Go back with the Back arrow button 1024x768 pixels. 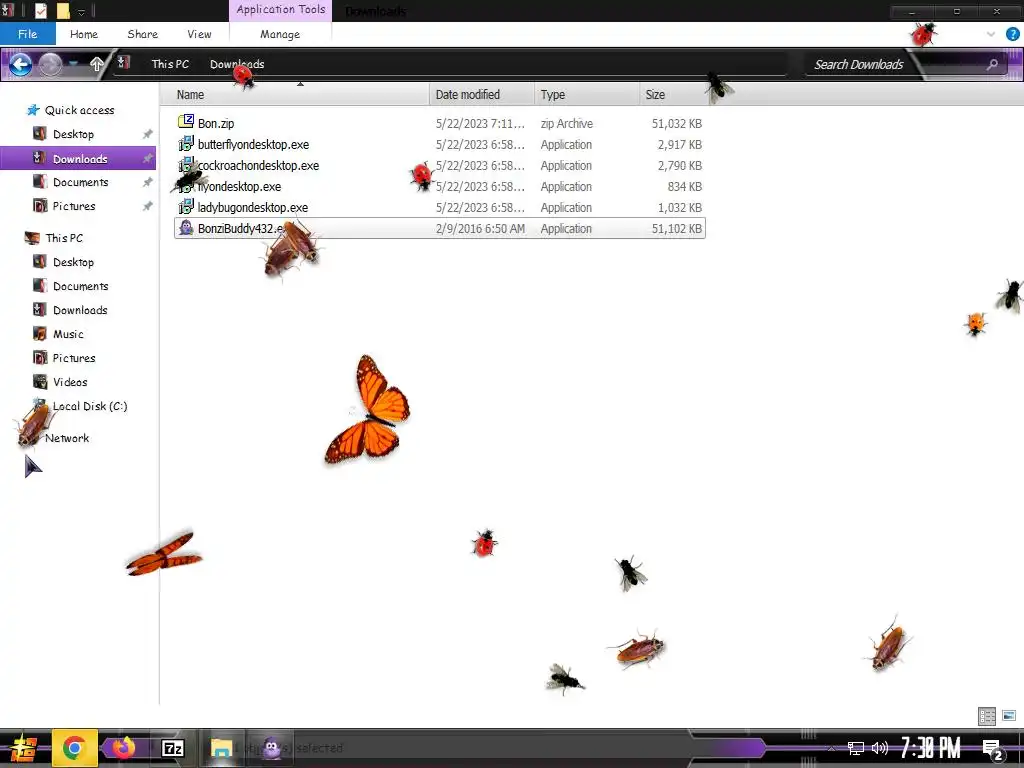pyautogui.click(x=20, y=64)
